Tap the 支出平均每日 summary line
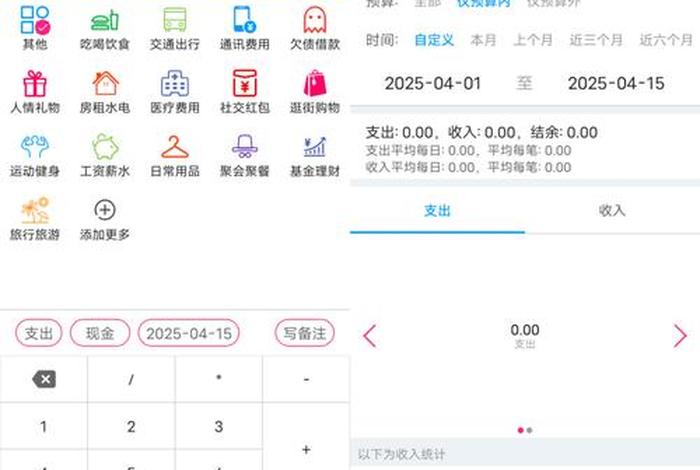This screenshot has height=470, width=700. coord(468,150)
